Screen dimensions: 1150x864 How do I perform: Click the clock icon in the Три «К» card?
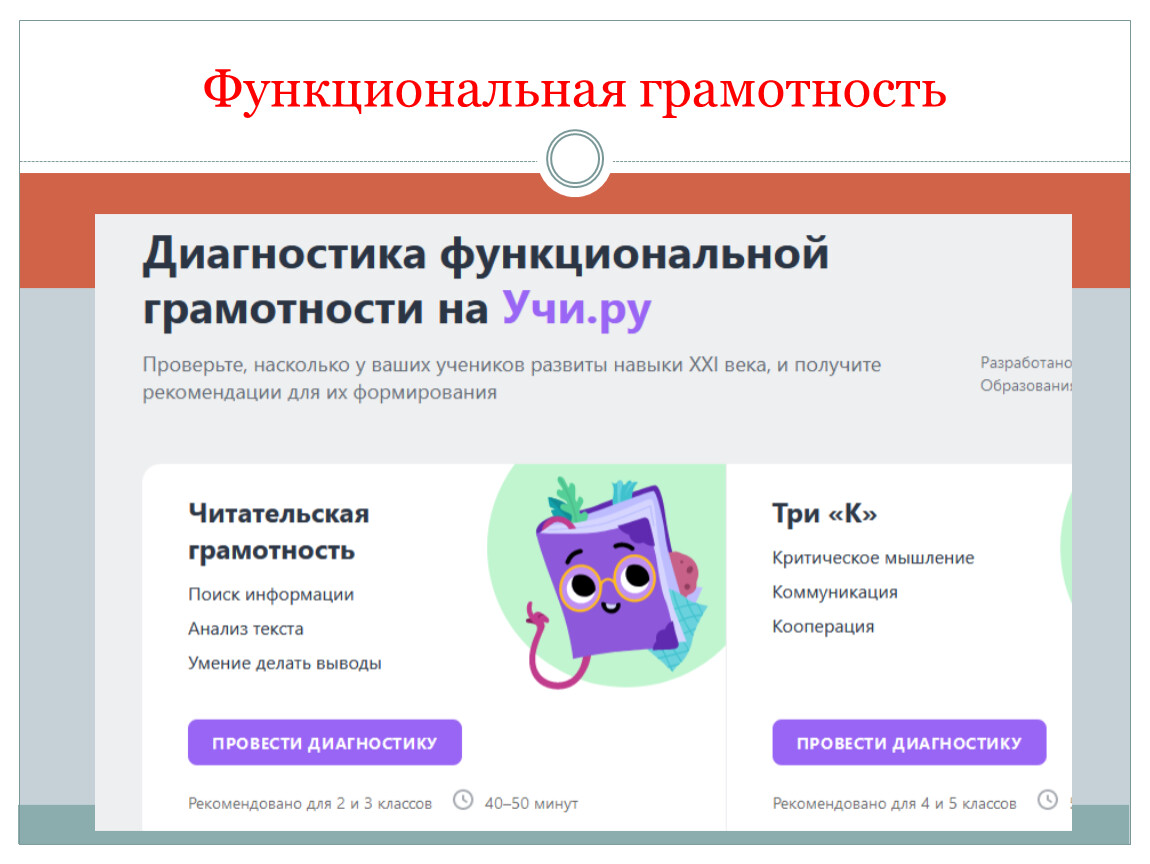click(x=1047, y=800)
